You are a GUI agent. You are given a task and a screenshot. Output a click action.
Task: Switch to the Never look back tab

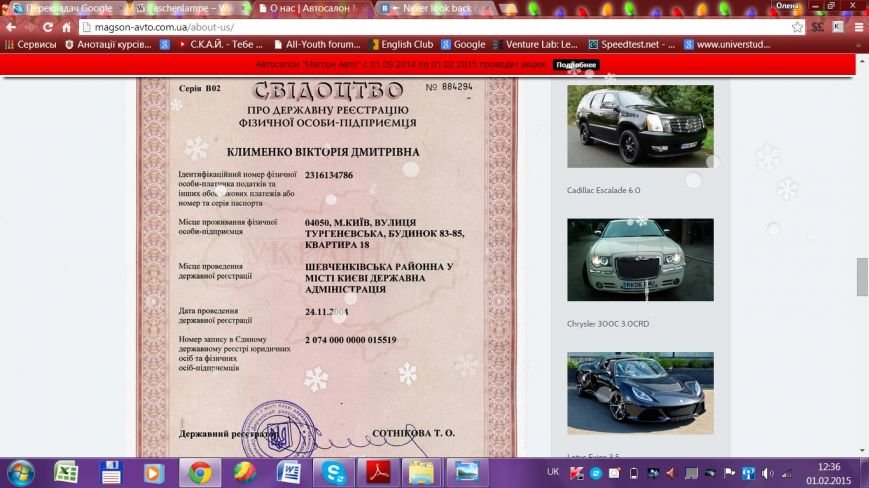pyautogui.click(x=435, y=8)
